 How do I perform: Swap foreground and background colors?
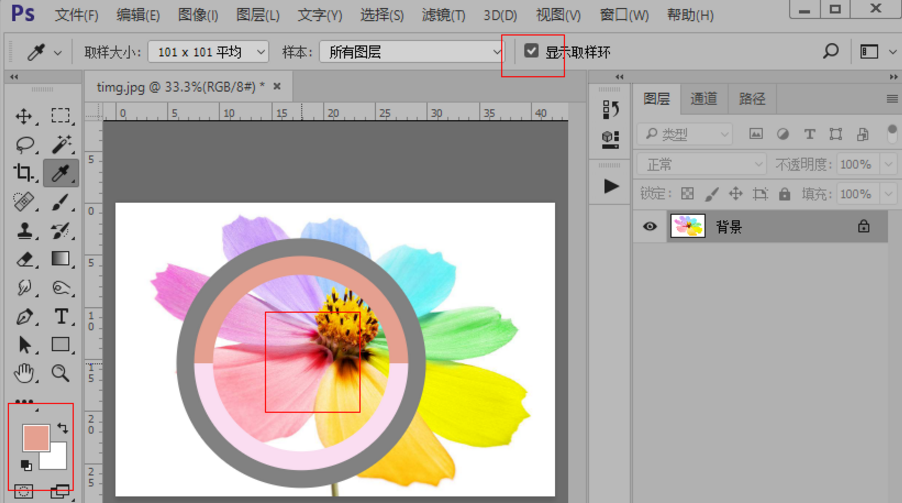click(62, 428)
